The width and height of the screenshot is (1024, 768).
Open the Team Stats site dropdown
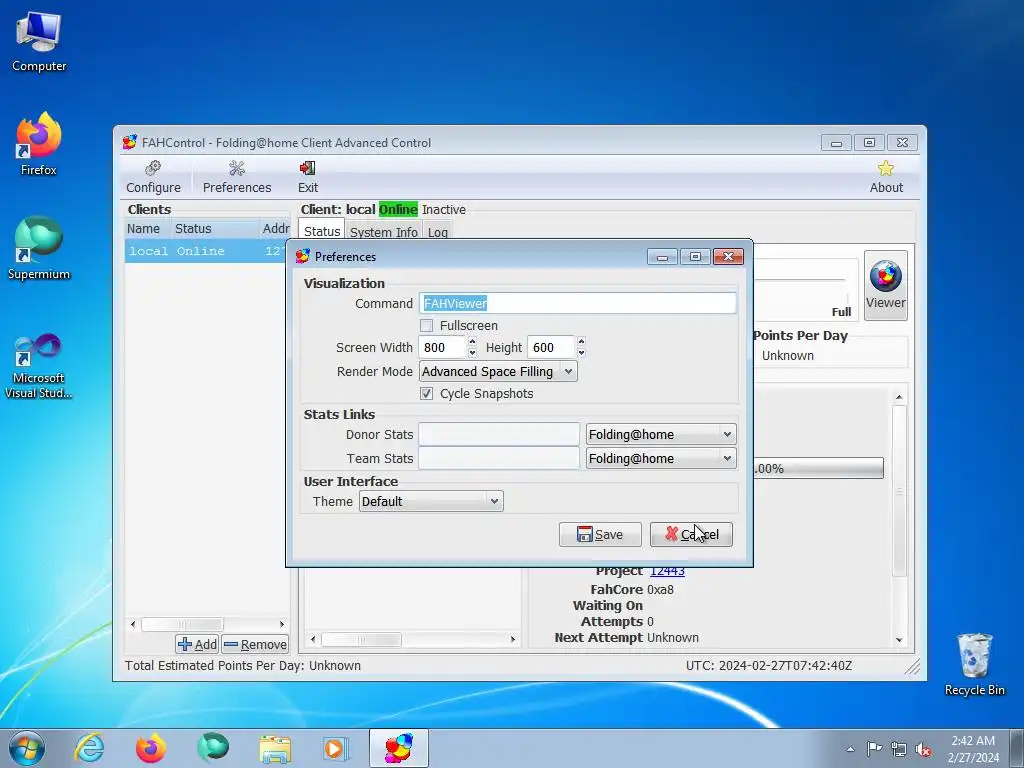click(x=661, y=458)
